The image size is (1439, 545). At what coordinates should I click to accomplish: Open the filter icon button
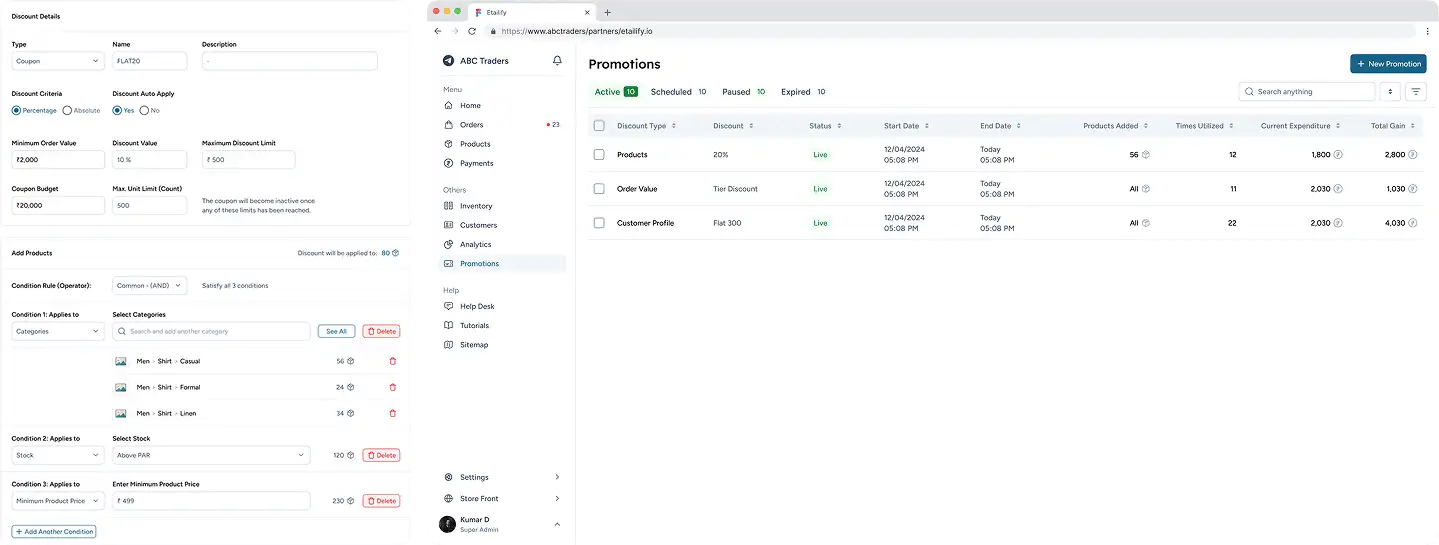click(x=1416, y=92)
